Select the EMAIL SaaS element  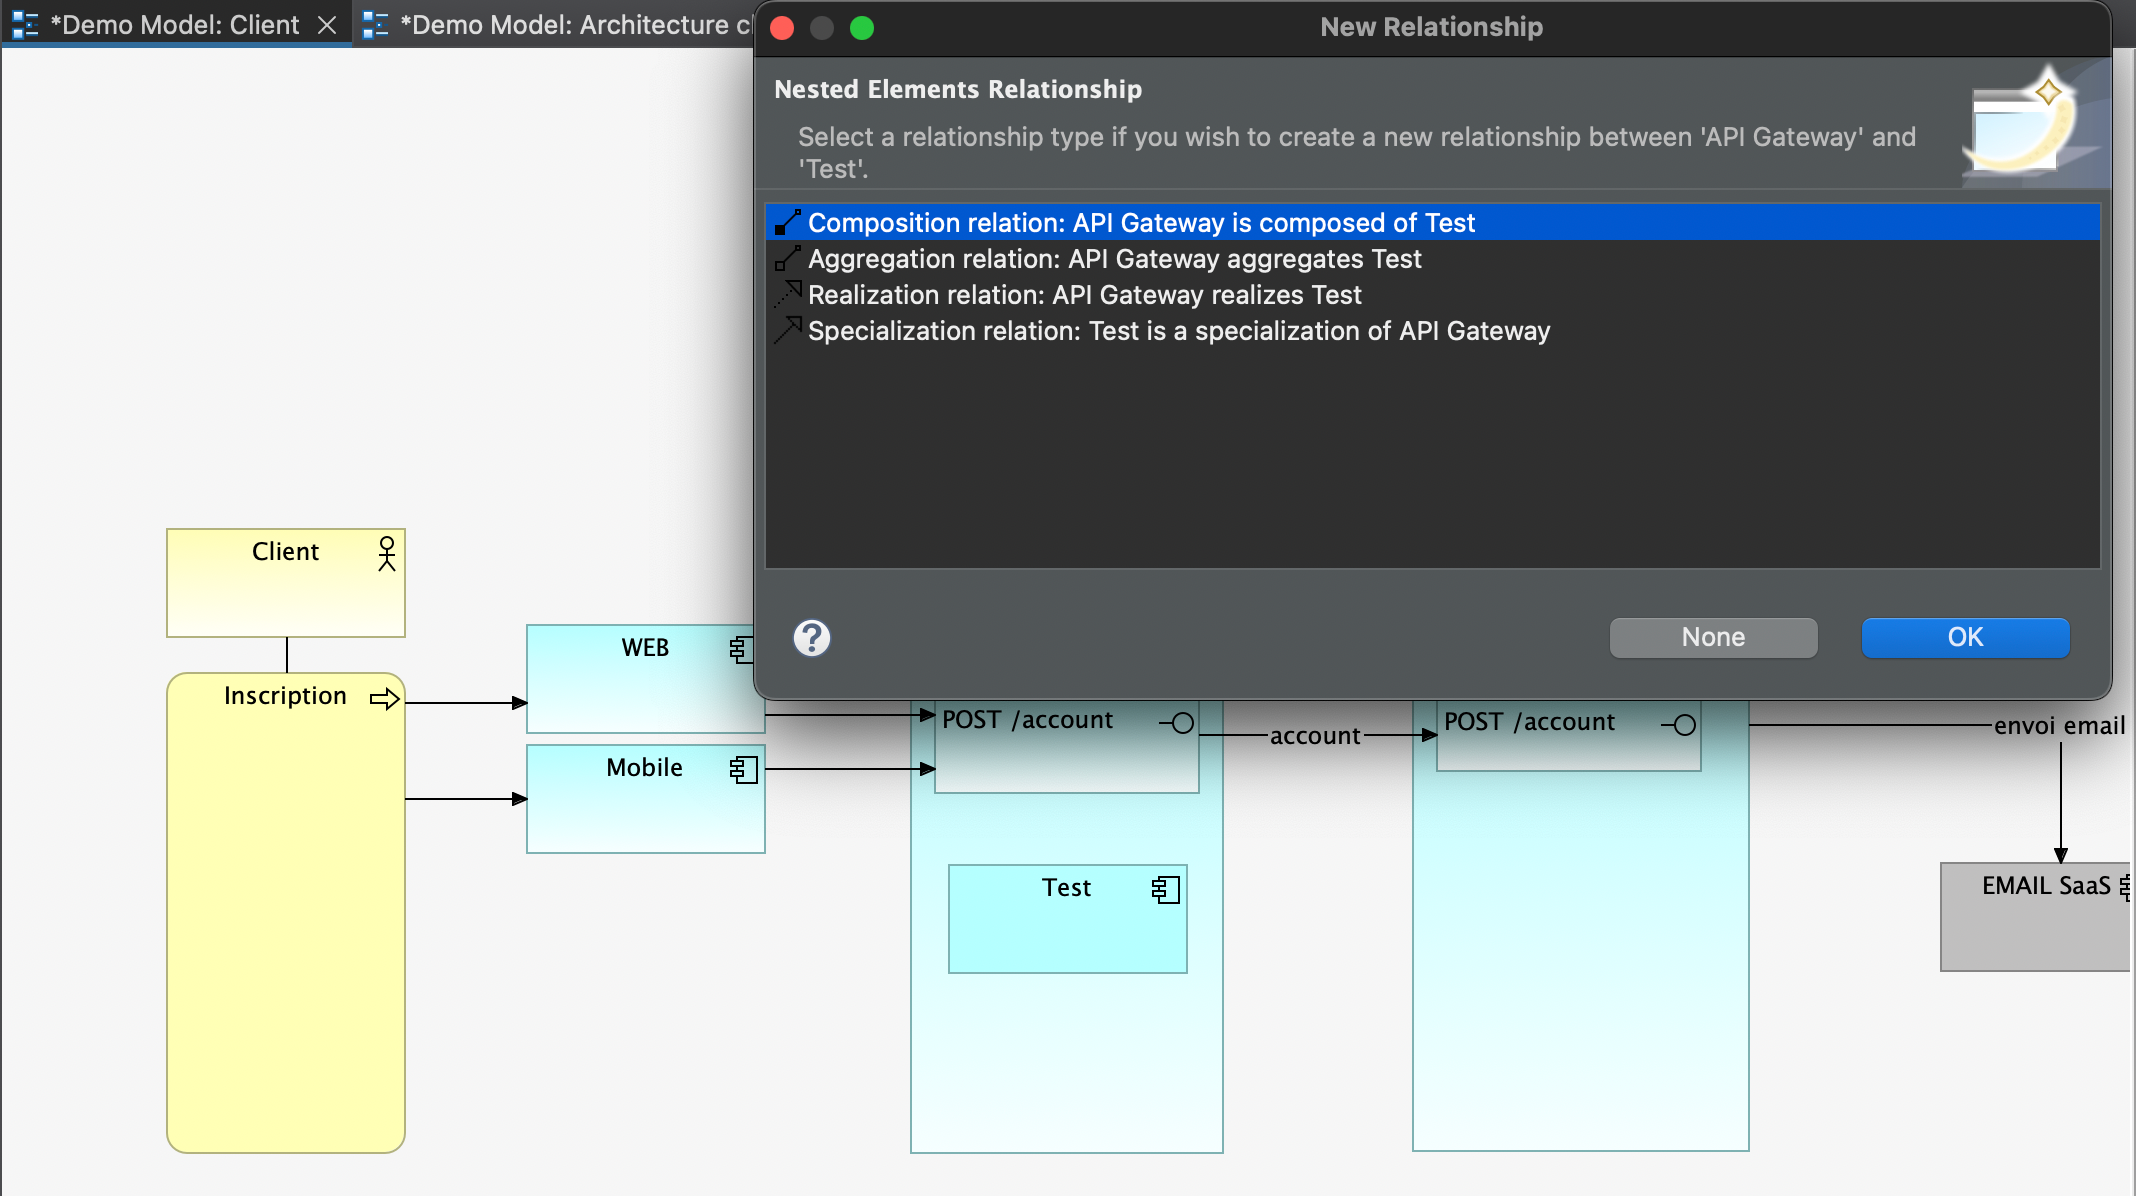click(2036, 917)
